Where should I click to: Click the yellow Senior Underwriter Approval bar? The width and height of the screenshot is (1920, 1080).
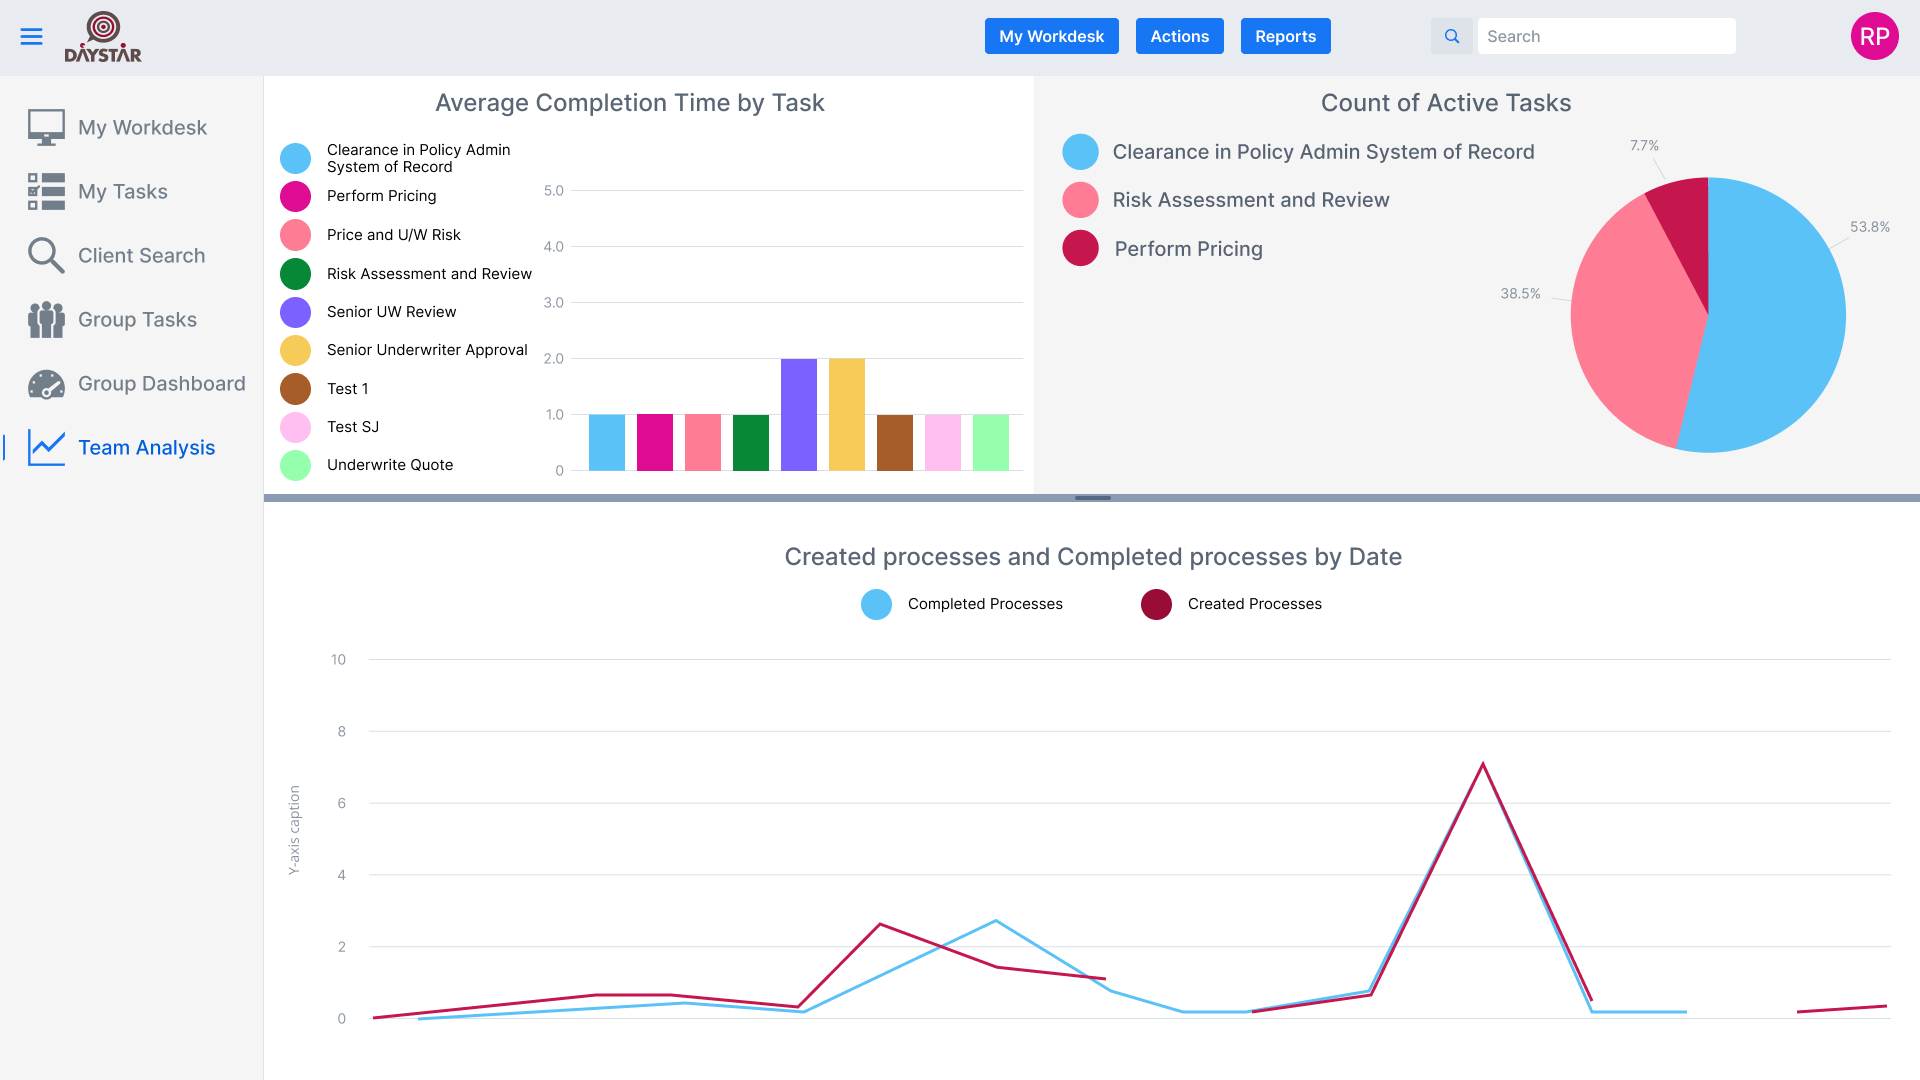coord(847,414)
